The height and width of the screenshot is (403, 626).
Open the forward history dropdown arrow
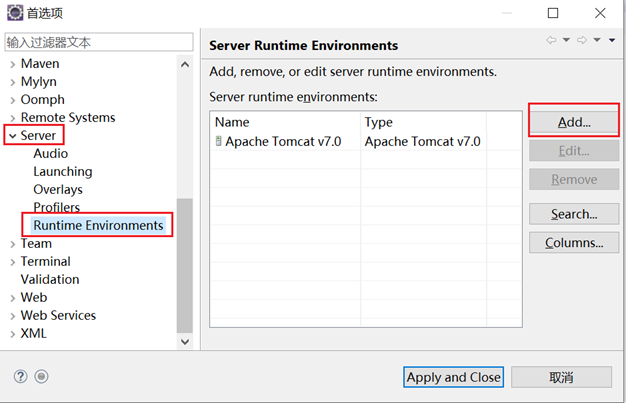point(597,40)
